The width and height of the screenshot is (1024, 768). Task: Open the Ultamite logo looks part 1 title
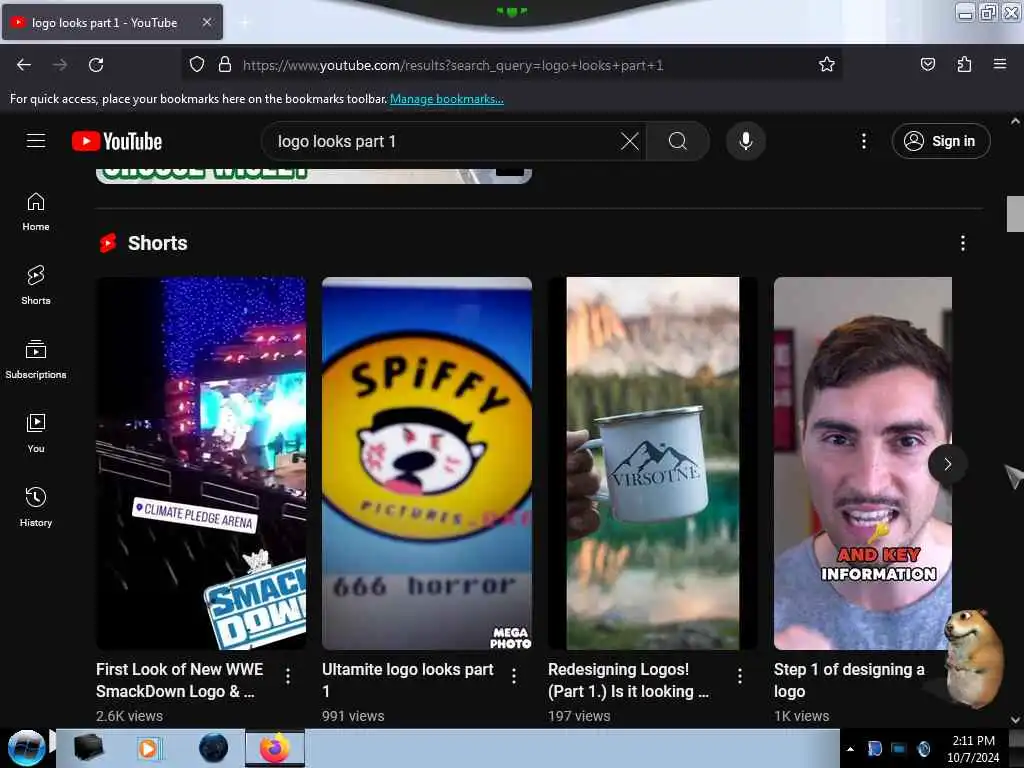[x=408, y=680]
